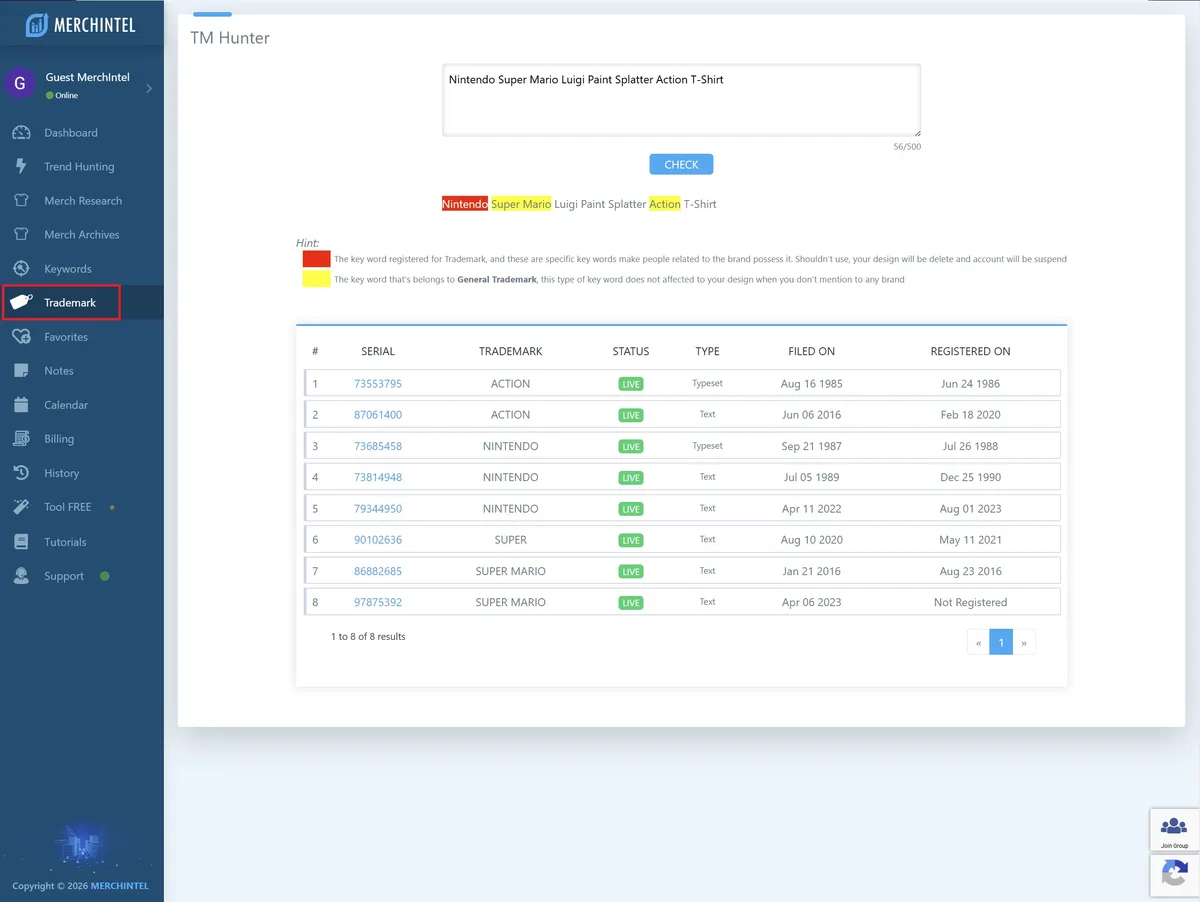Open serial 97875392 SUPER MARIO link
1200x902 pixels.
(x=378, y=603)
